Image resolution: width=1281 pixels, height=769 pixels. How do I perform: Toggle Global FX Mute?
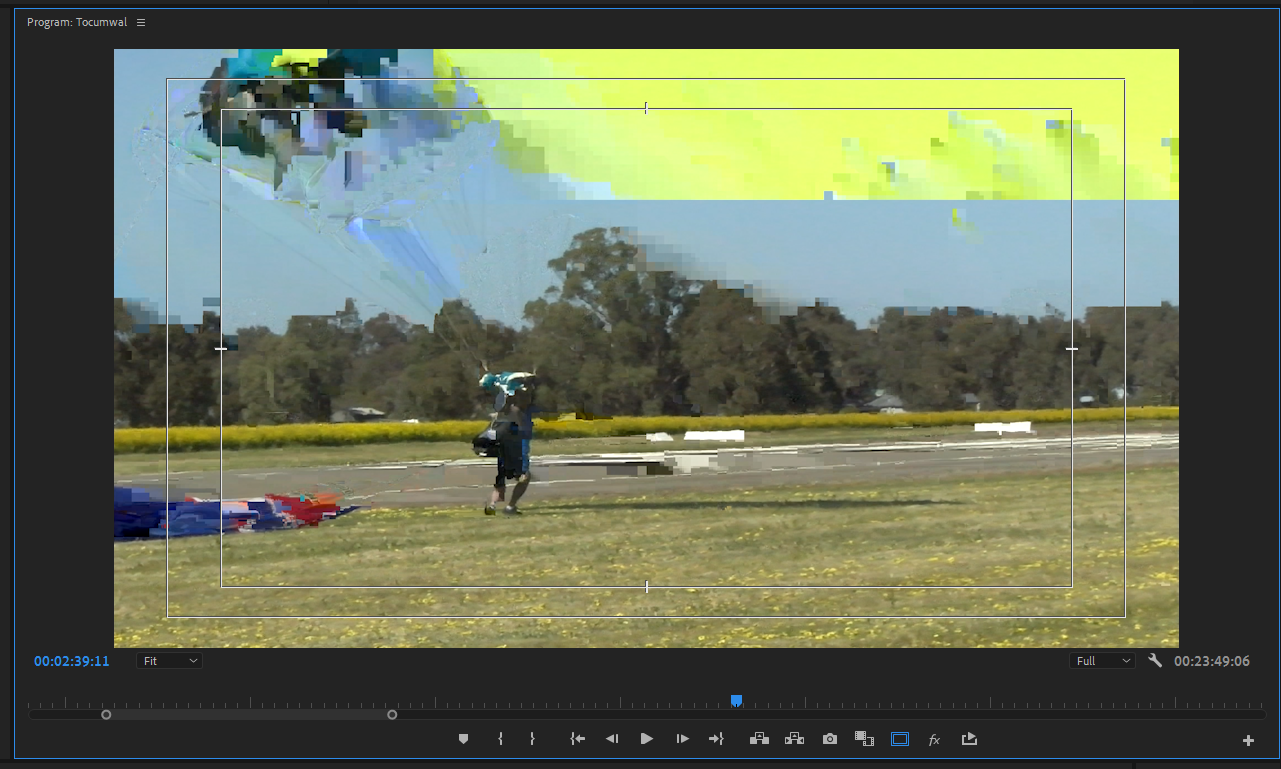[x=934, y=738]
